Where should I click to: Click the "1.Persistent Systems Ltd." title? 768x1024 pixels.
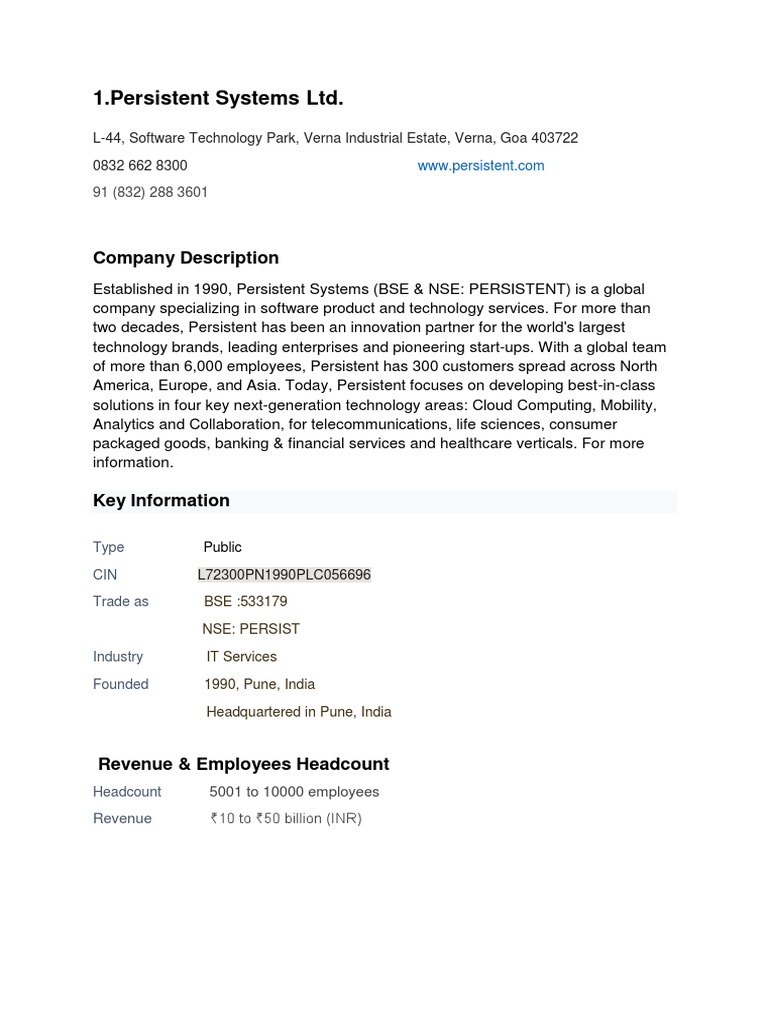tap(218, 98)
